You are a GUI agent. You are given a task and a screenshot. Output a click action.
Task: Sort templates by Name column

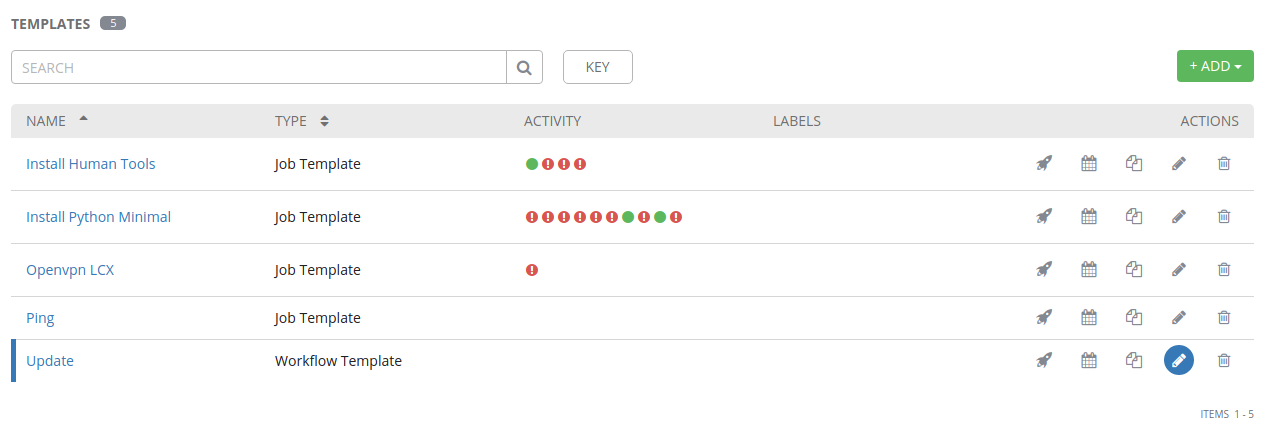[56, 121]
